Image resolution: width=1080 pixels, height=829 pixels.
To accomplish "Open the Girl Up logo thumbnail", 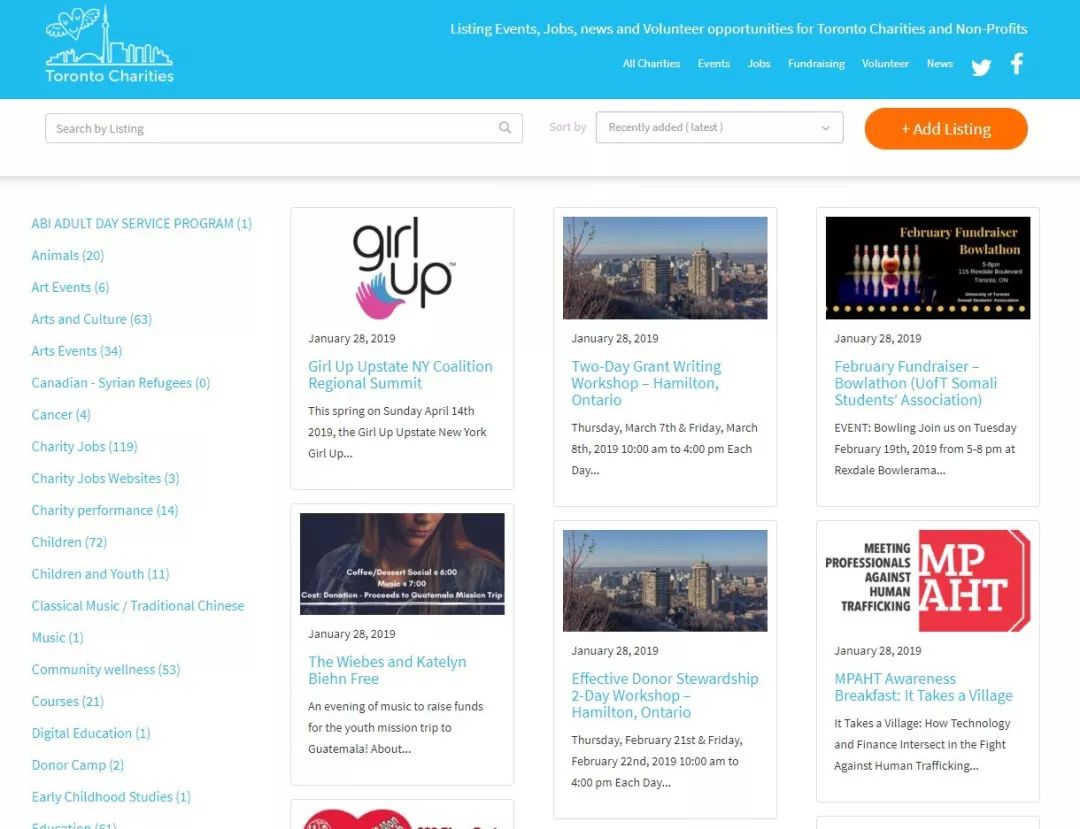I will coord(402,268).
